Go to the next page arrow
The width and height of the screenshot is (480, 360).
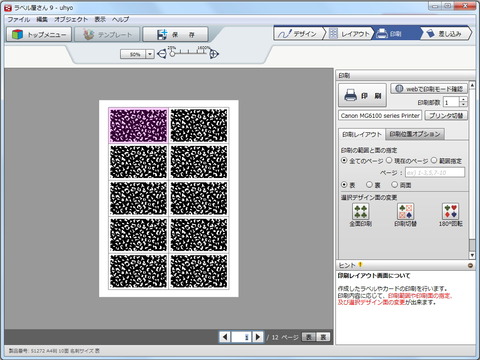(x=258, y=337)
